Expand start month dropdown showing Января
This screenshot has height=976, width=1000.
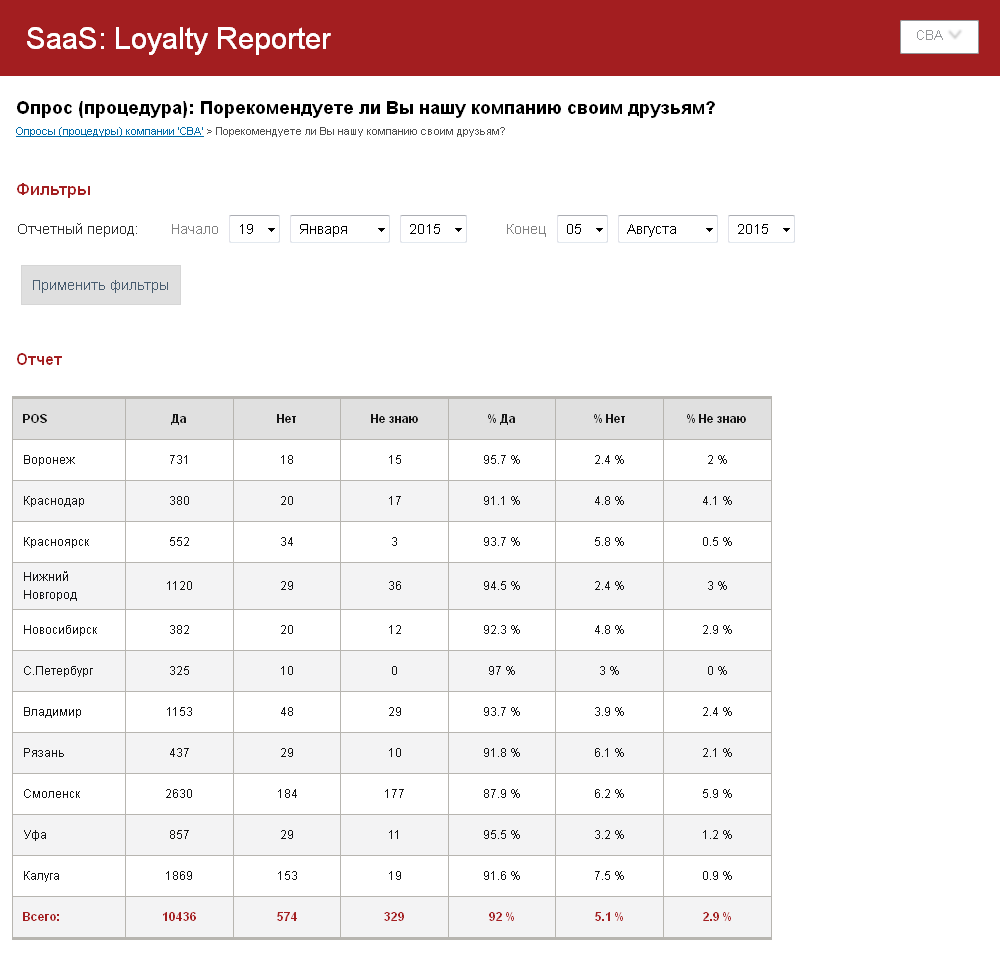(x=339, y=229)
